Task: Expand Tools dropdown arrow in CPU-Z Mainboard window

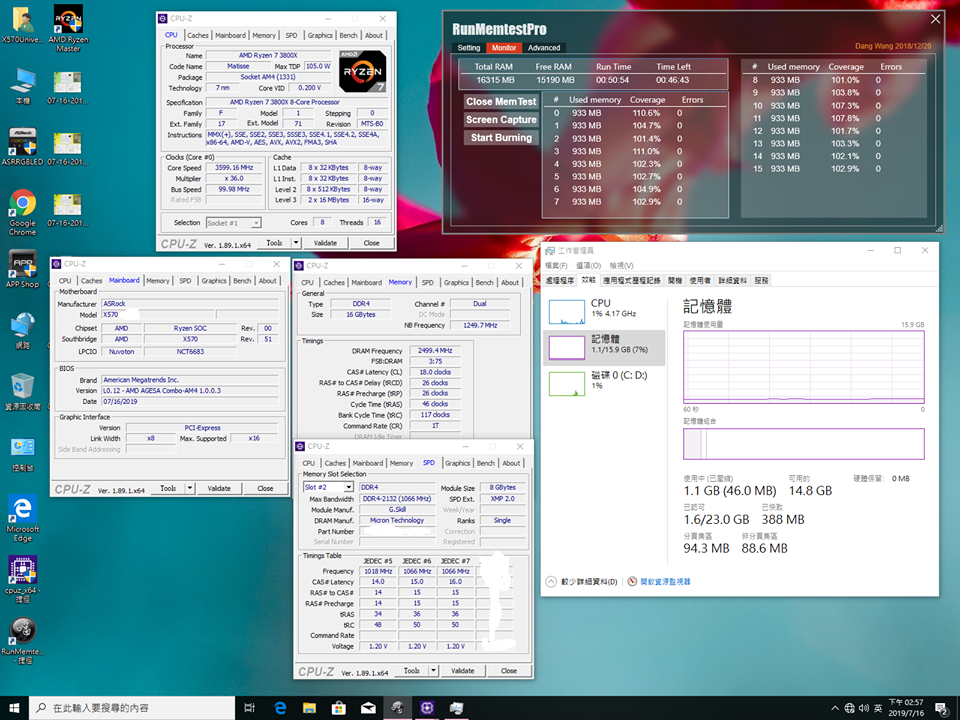Action: 190,489
